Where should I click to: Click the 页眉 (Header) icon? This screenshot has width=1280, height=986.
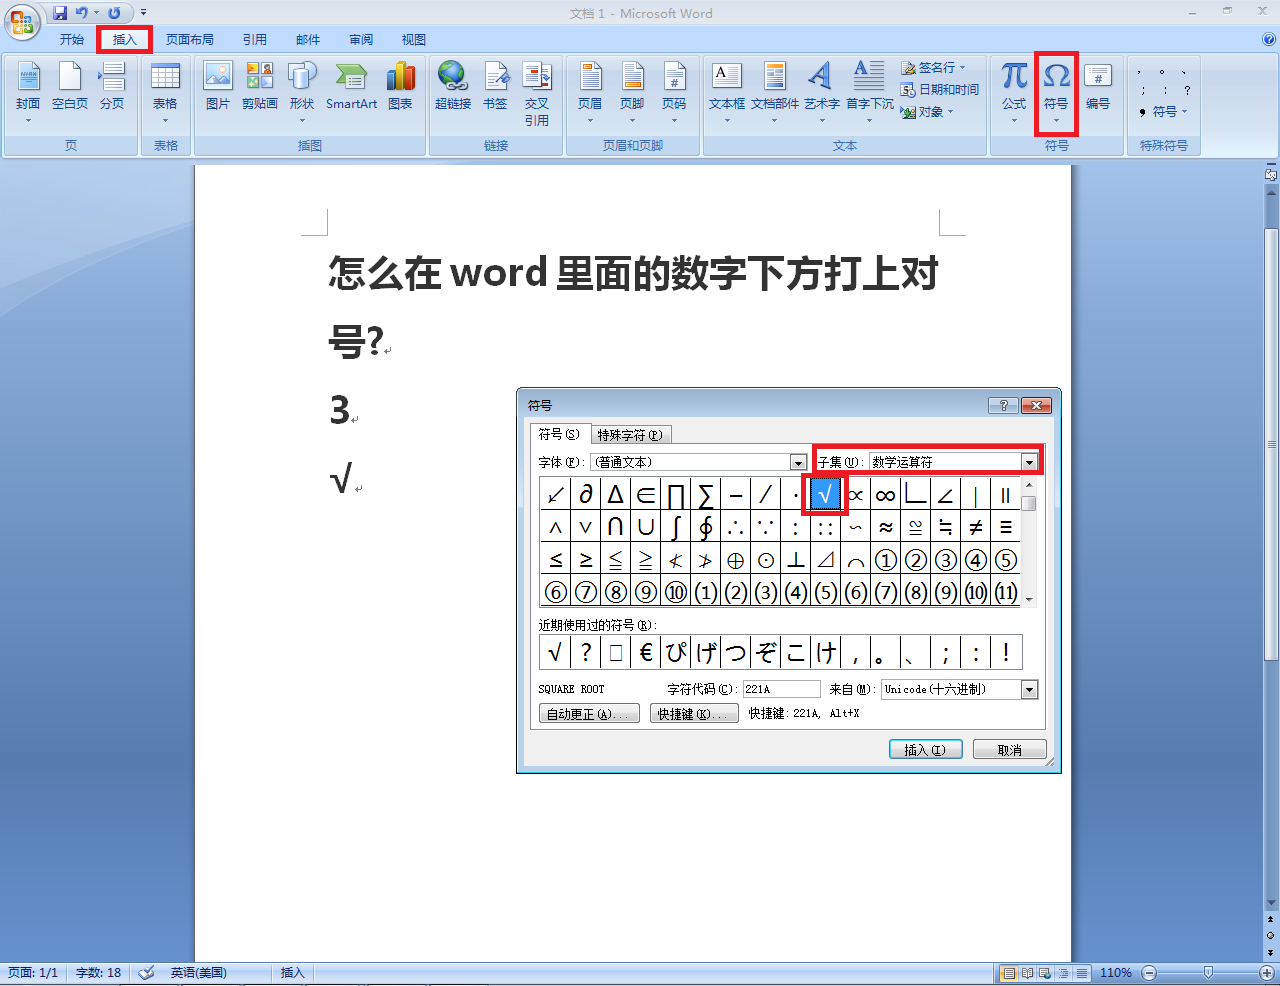(x=590, y=76)
